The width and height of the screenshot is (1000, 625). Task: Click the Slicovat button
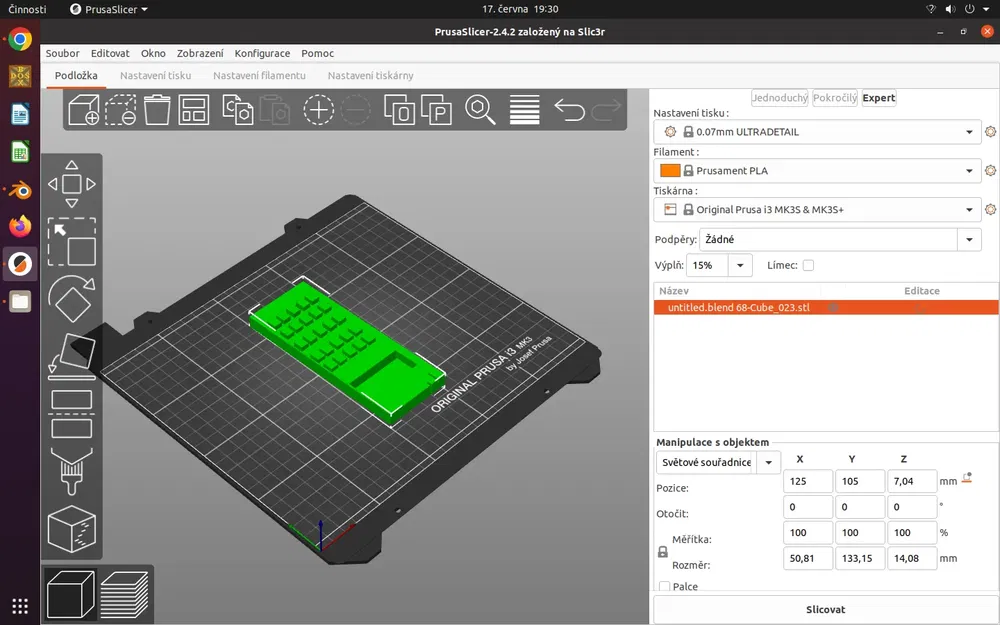coord(825,610)
